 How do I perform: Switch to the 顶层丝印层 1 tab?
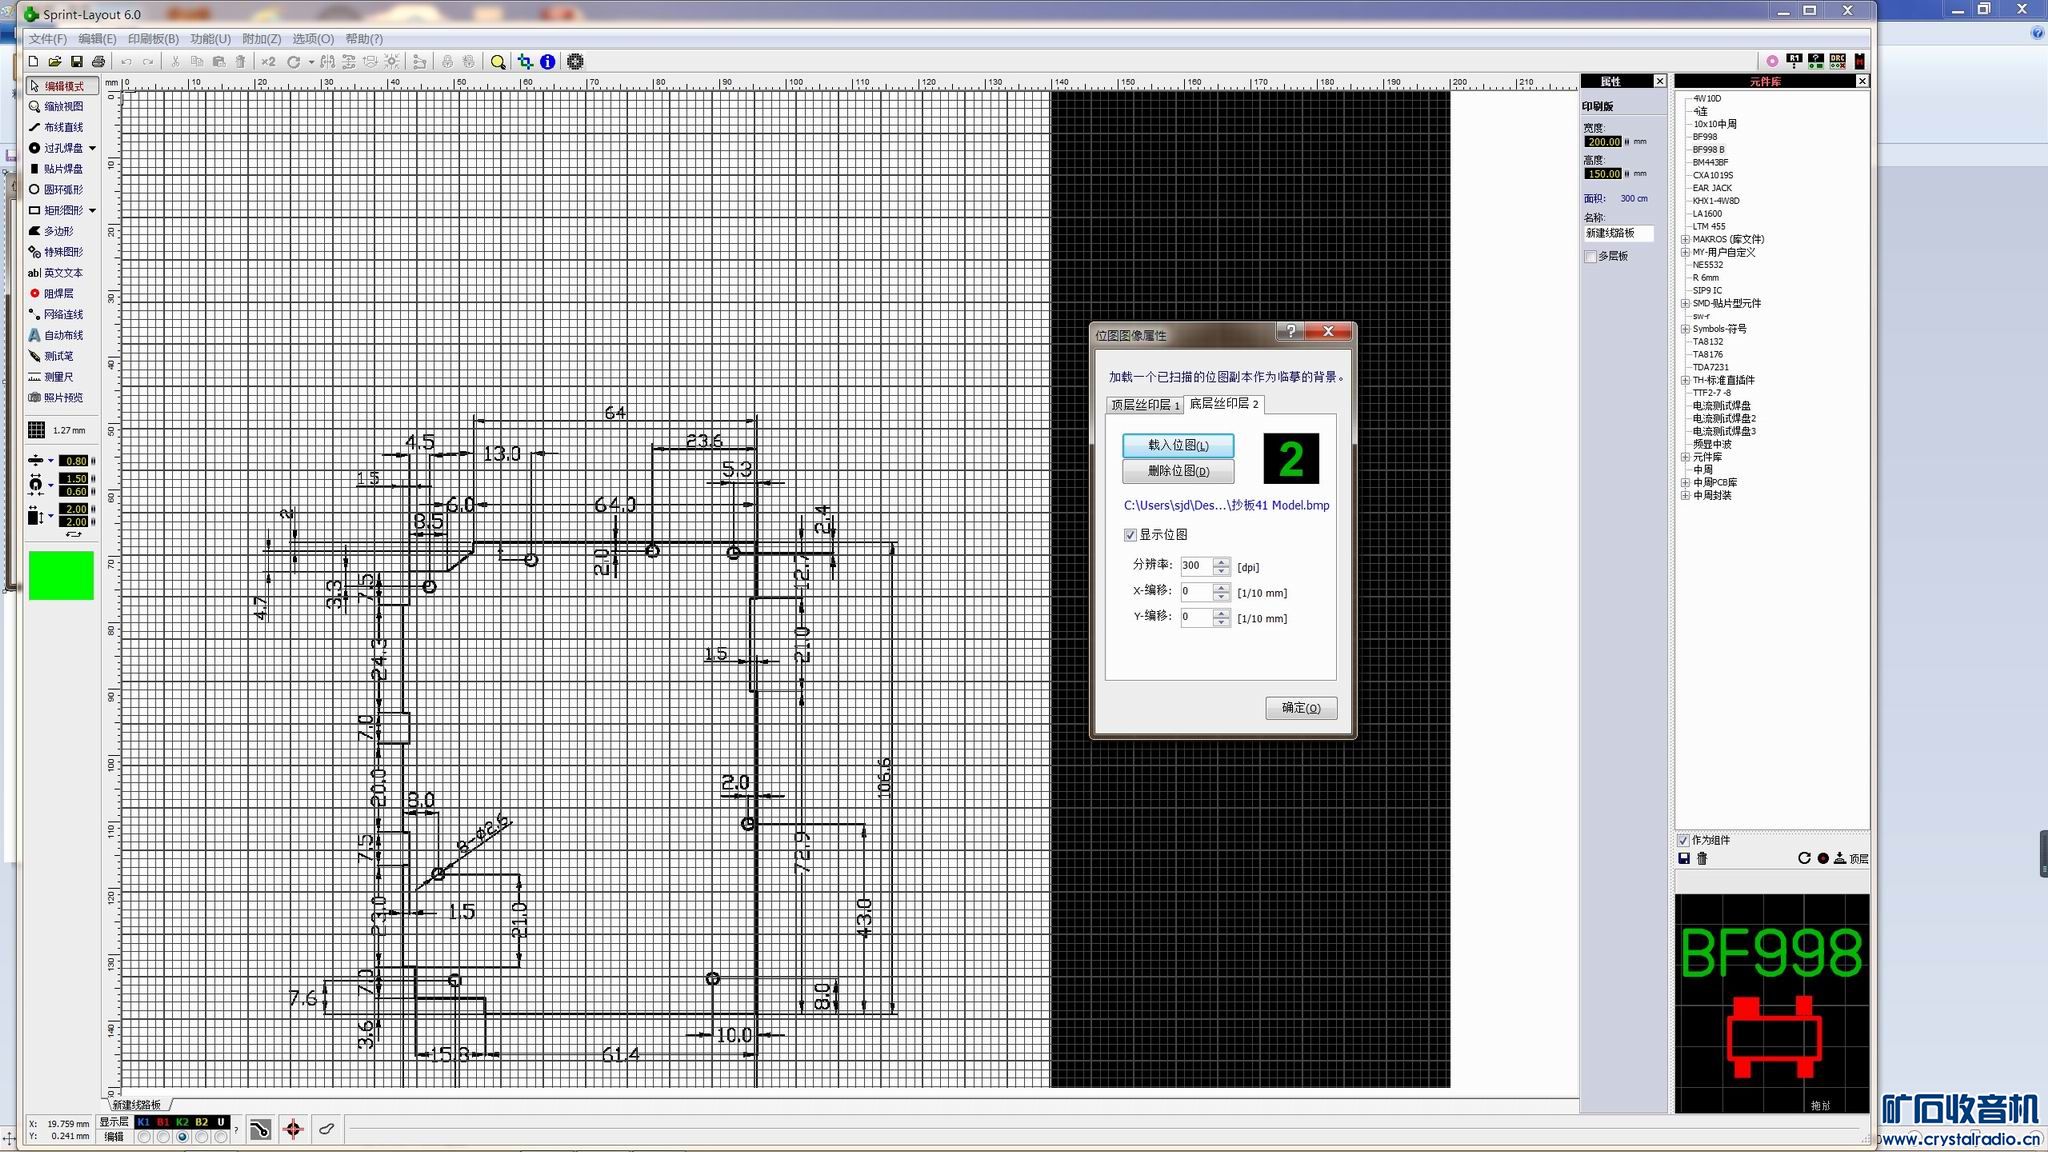[x=1145, y=405]
